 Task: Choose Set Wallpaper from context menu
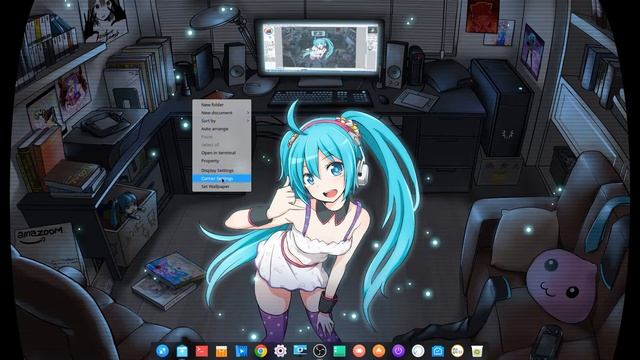[x=222, y=187]
